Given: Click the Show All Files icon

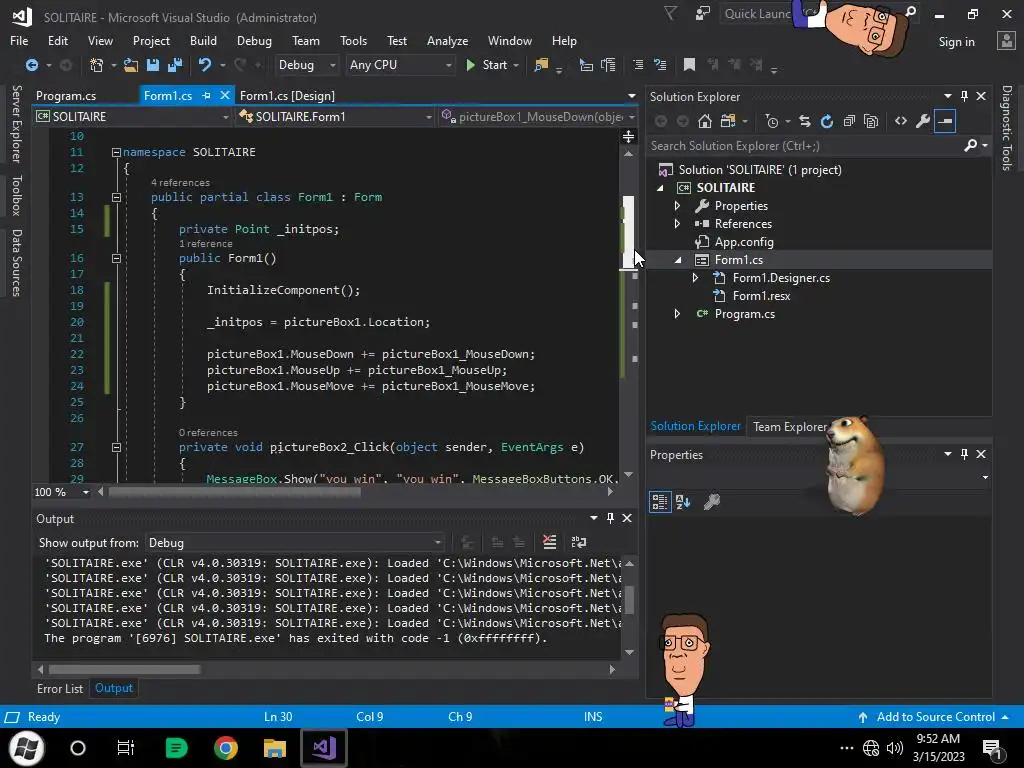Looking at the screenshot, I should (x=871, y=121).
